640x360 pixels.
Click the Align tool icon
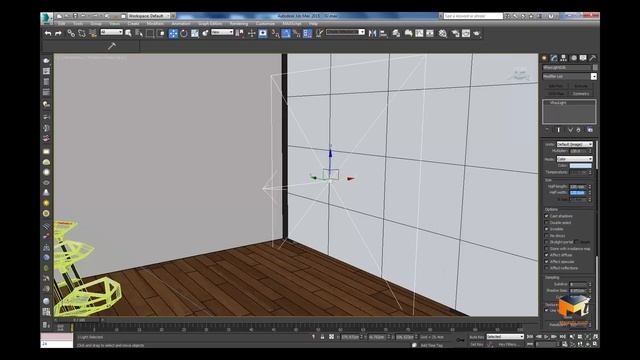pos(383,33)
